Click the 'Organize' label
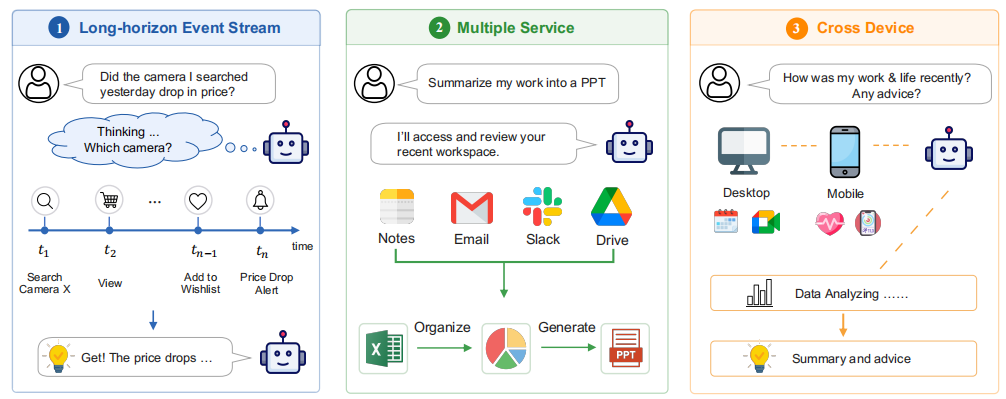Image resolution: width=1006 pixels, height=399 pixels. click(442, 328)
